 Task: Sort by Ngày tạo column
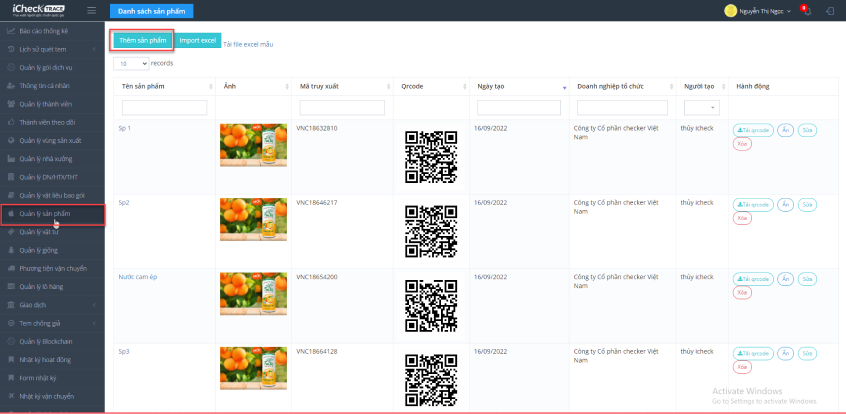(519, 86)
